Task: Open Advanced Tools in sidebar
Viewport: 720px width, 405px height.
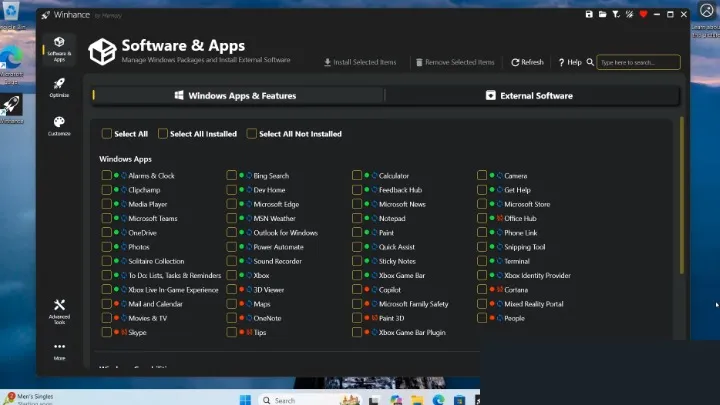Action: coord(59,311)
